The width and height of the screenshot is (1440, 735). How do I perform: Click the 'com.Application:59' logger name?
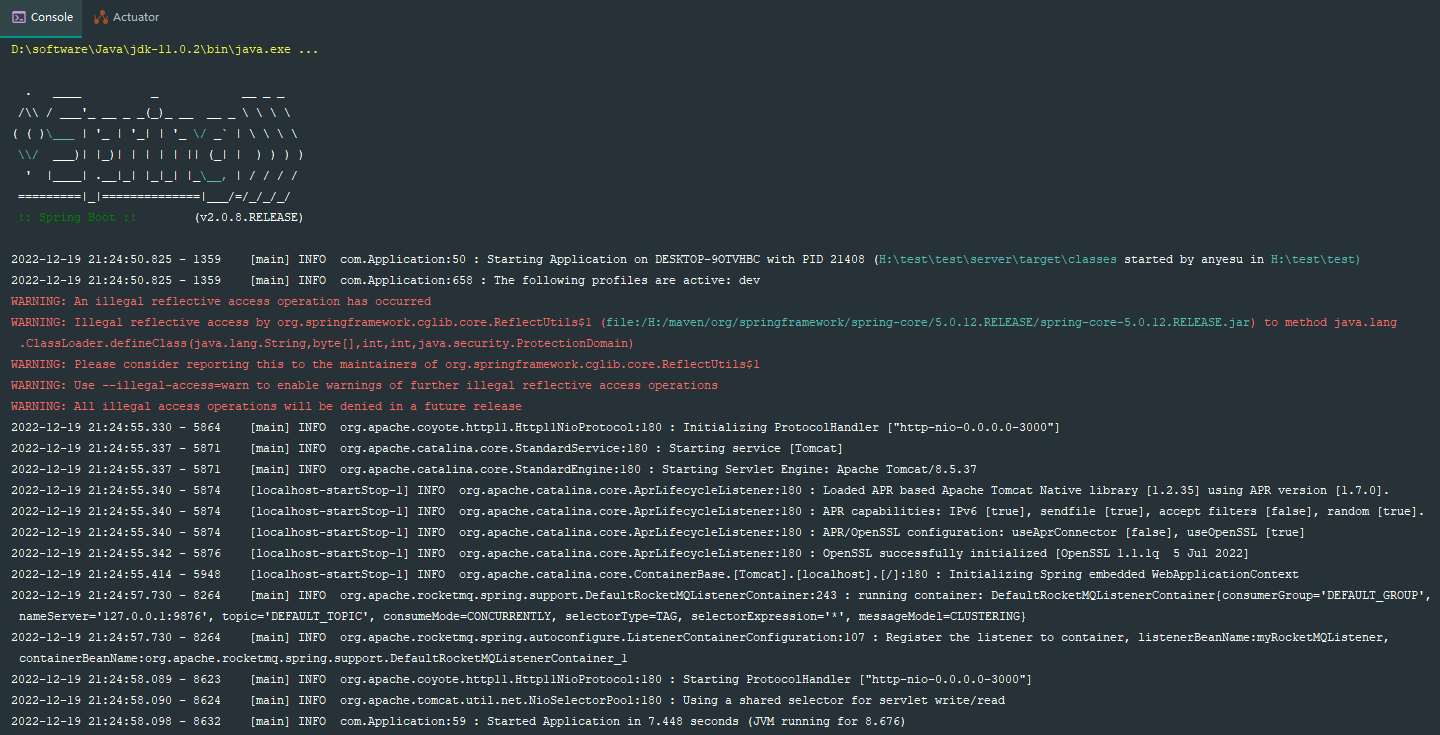pyautogui.click(x=403, y=721)
